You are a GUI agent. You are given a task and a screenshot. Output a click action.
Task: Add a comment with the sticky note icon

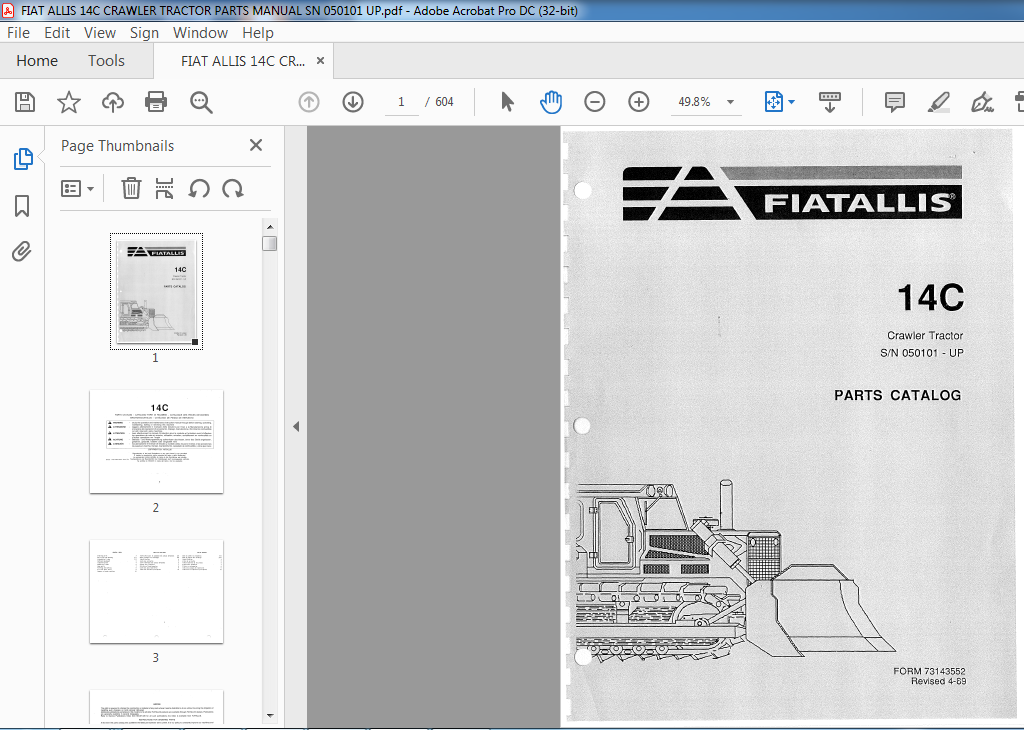coord(895,102)
